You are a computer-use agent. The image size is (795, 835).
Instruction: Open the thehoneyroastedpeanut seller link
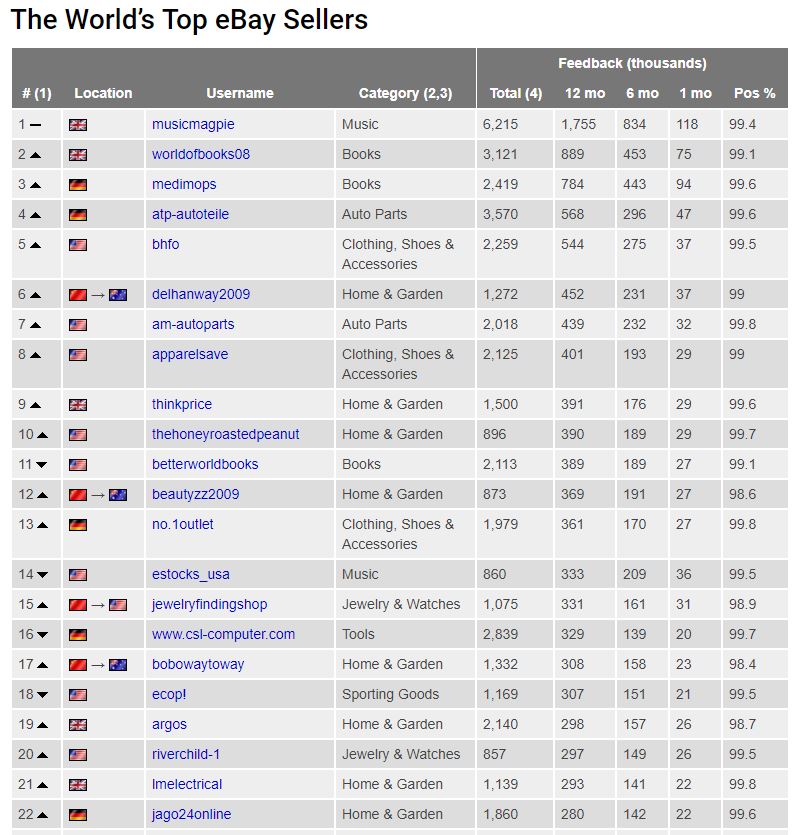tap(225, 435)
